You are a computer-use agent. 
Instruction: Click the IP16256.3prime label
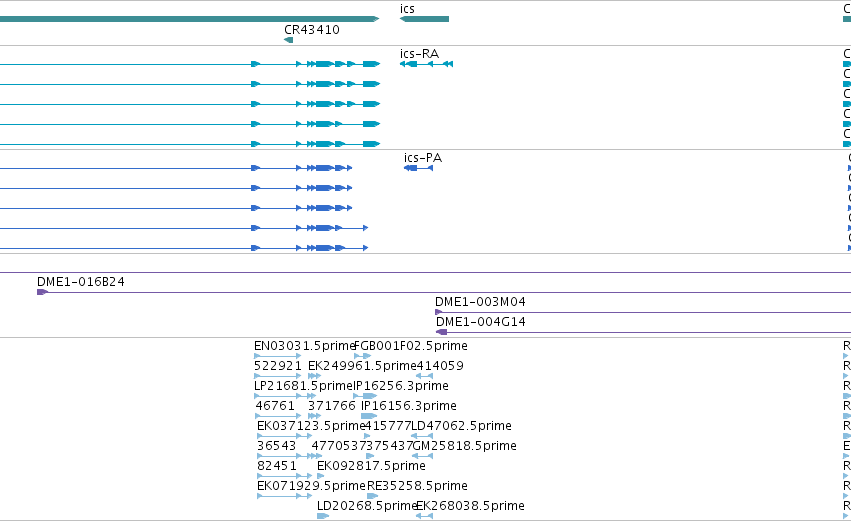click(401, 386)
